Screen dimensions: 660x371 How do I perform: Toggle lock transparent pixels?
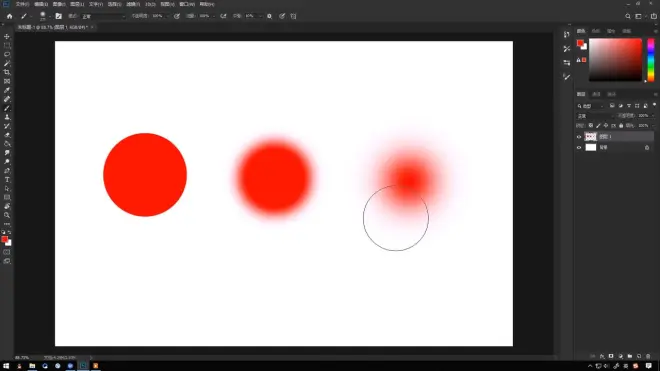591,125
